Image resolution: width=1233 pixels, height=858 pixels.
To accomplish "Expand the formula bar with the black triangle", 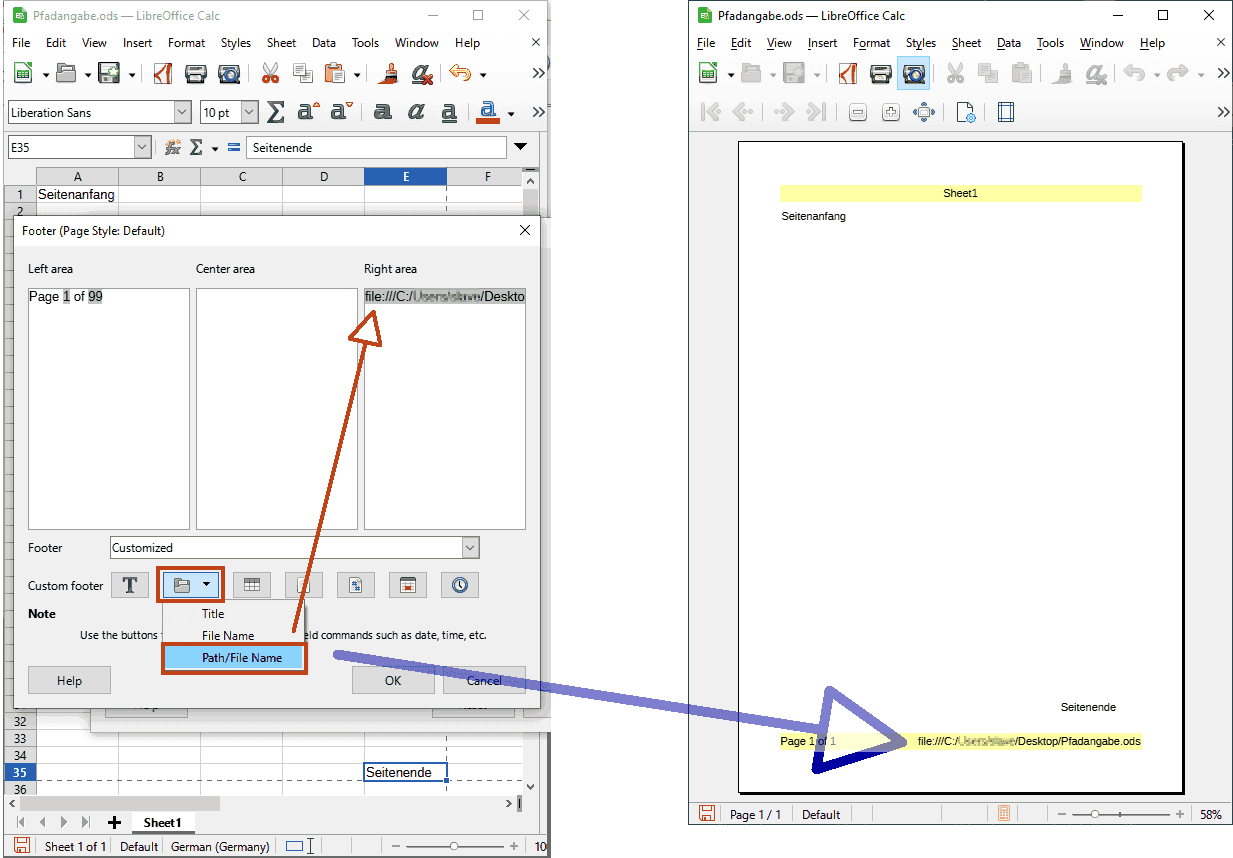I will point(520,147).
